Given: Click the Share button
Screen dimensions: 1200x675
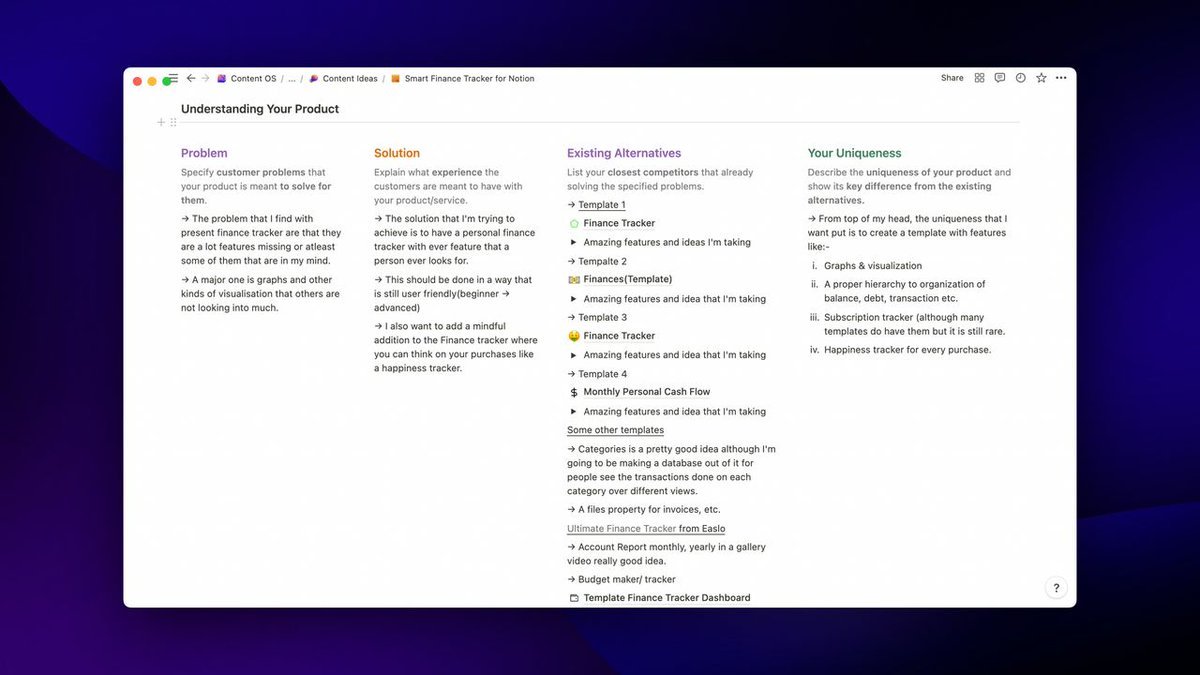Looking at the screenshot, I should tap(952, 78).
